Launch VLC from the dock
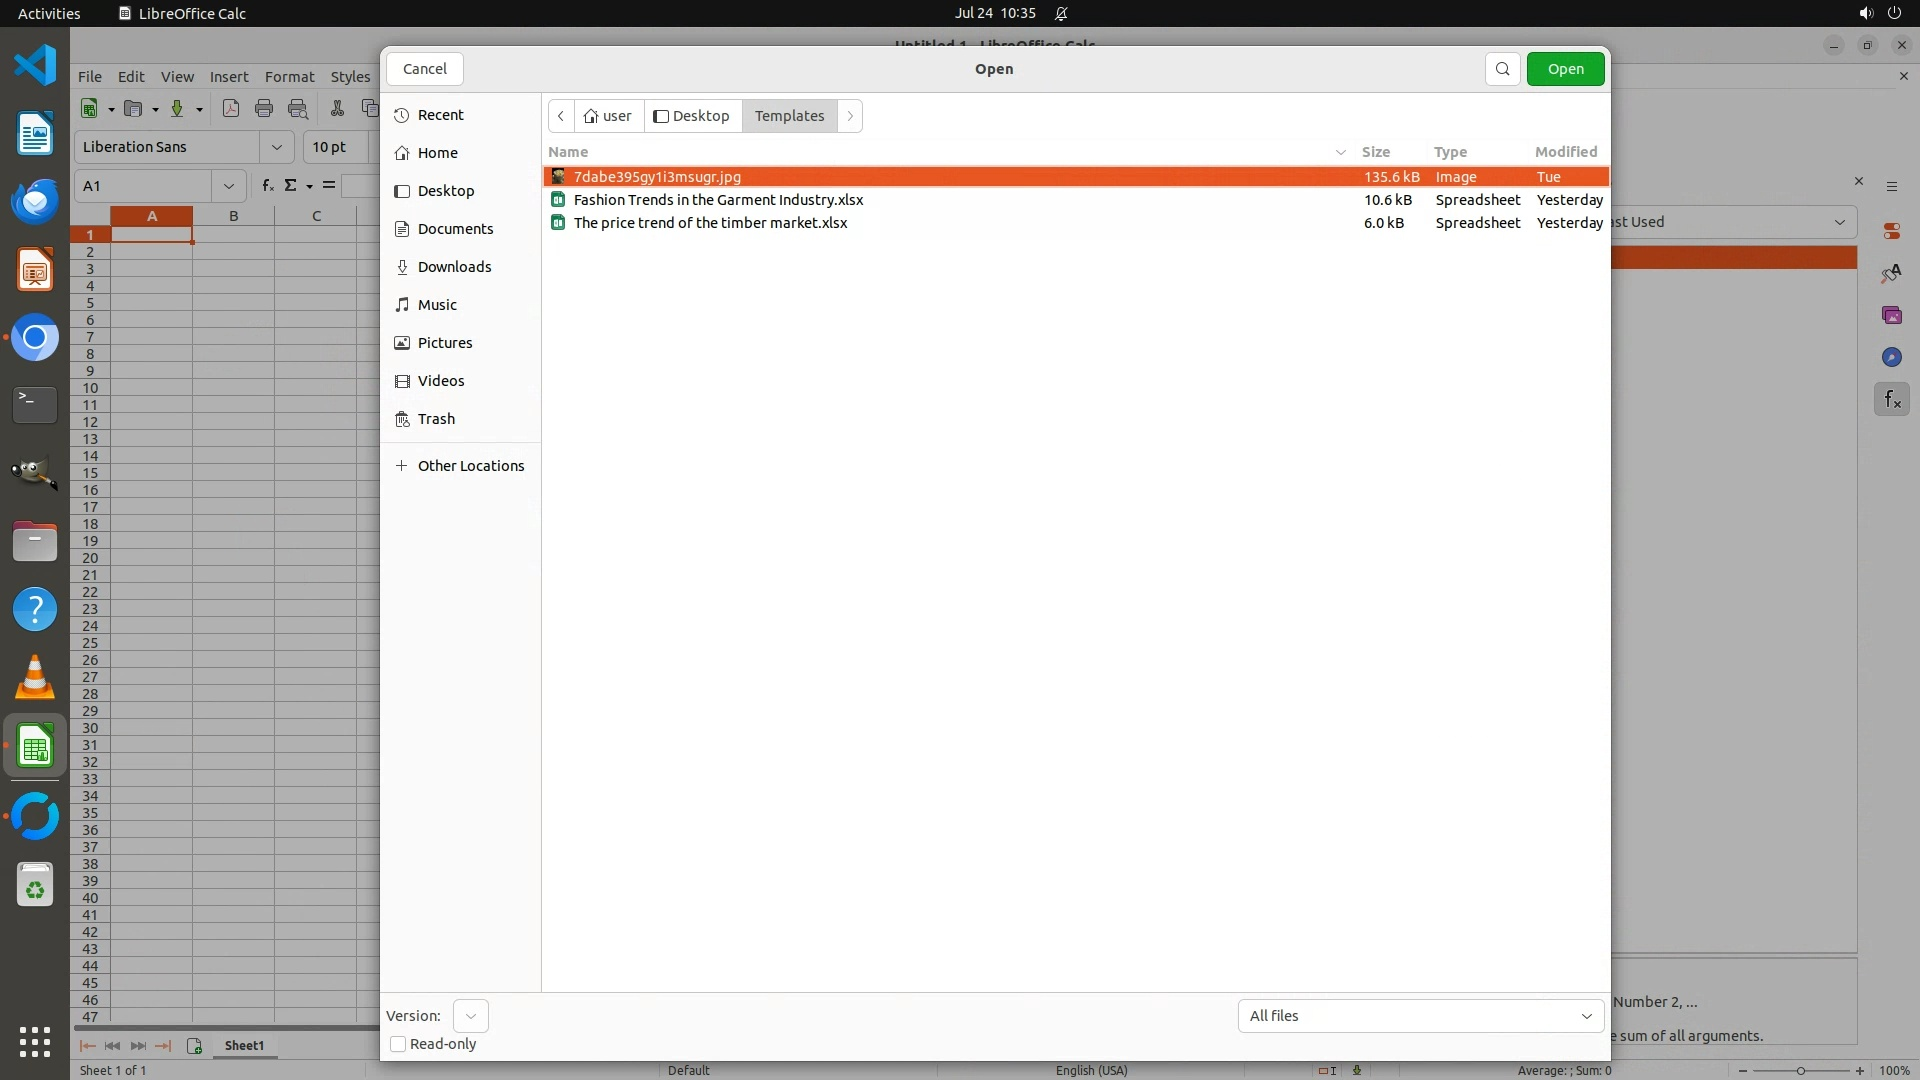The width and height of the screenshot is (1920, 1080). (35, 678)
